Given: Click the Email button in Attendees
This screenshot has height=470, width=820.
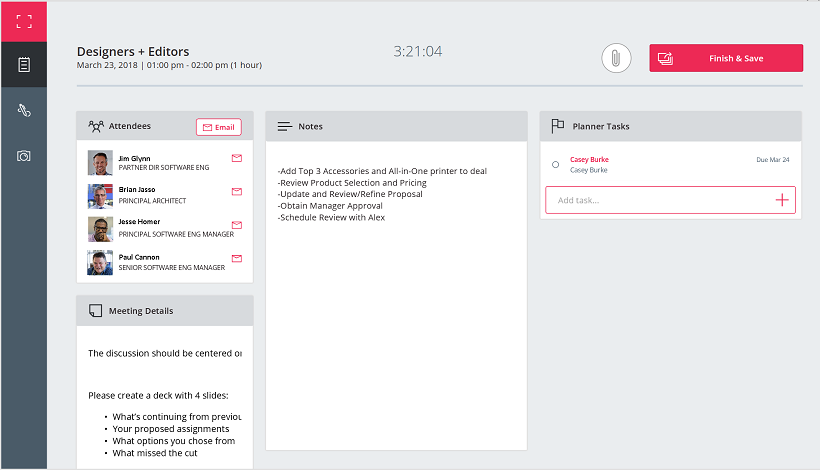Looking at the screenshot, I should (x=218, y=127).
